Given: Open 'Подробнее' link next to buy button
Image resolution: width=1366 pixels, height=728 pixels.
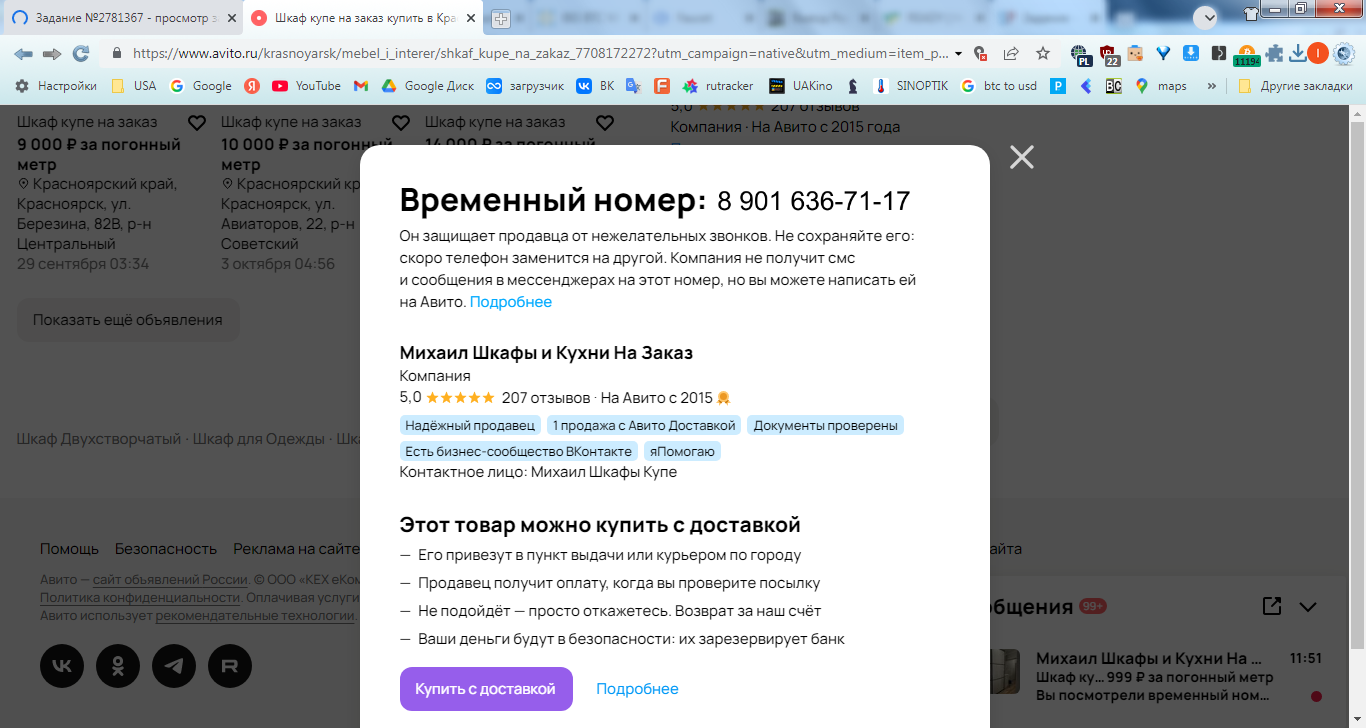Looking at the screenshot, I should click(x=637, y=689).
